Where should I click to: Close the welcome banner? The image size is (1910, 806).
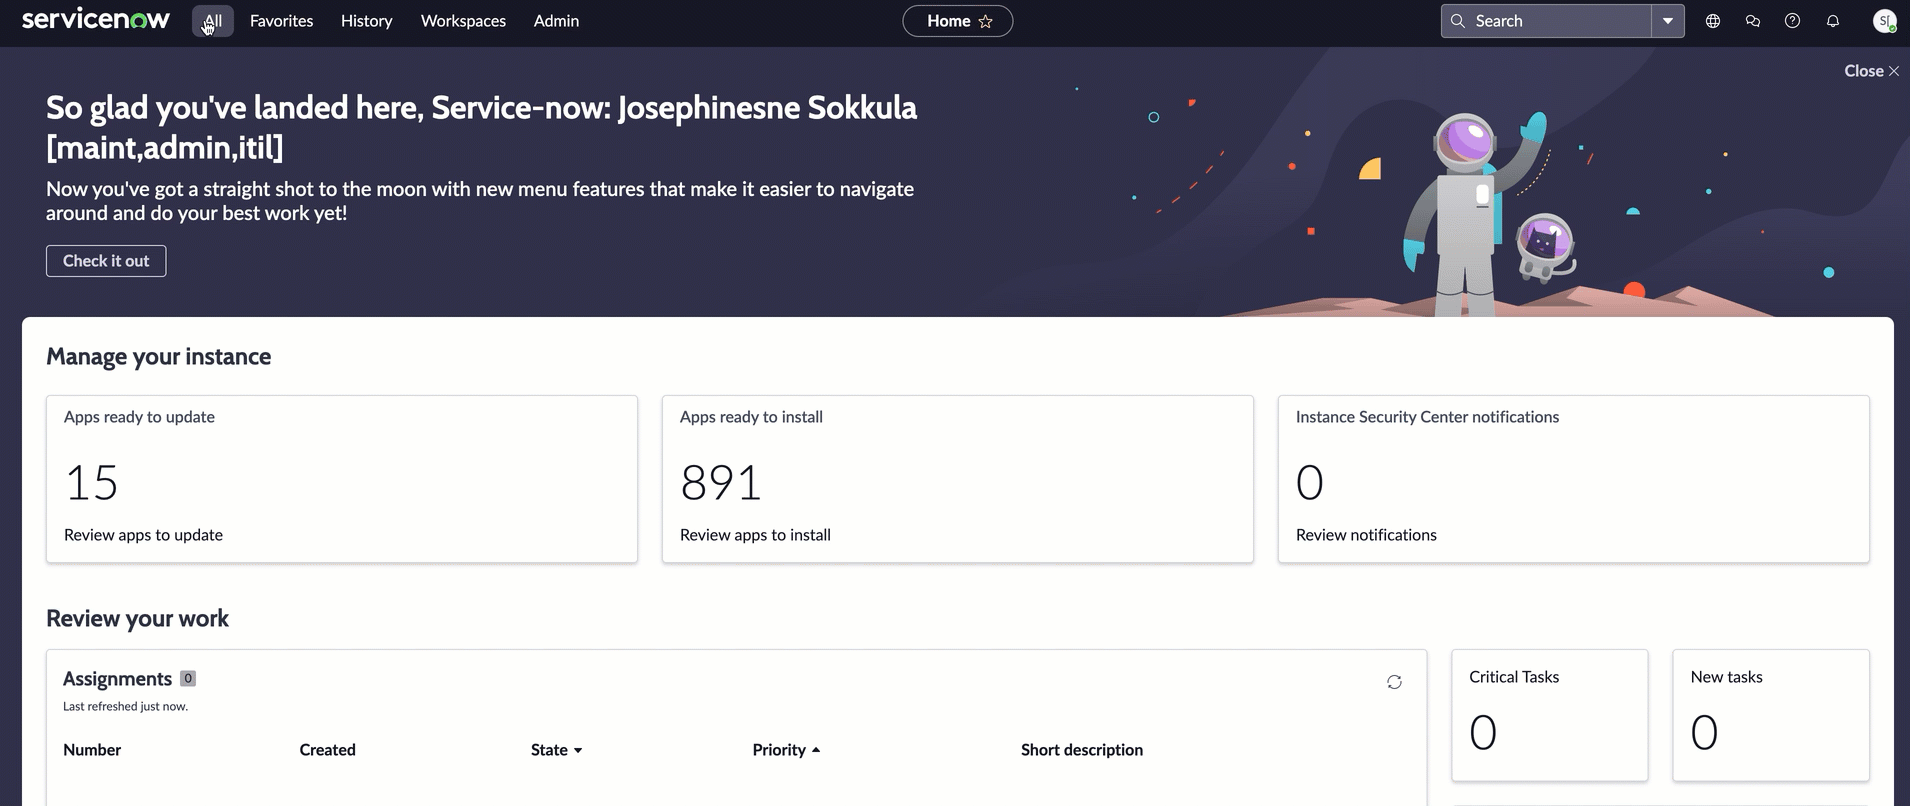point(1871,71)
